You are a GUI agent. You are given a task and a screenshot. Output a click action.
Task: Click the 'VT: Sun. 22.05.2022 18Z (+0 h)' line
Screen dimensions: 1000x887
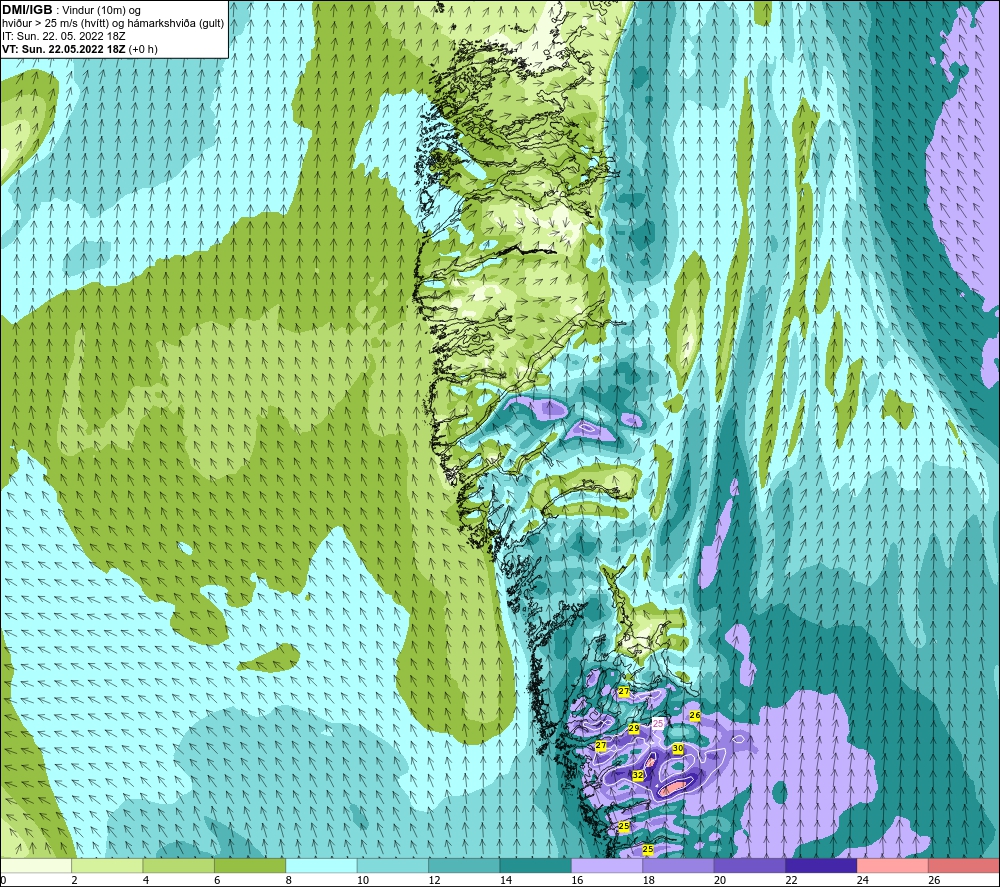(x=80, y=49)
